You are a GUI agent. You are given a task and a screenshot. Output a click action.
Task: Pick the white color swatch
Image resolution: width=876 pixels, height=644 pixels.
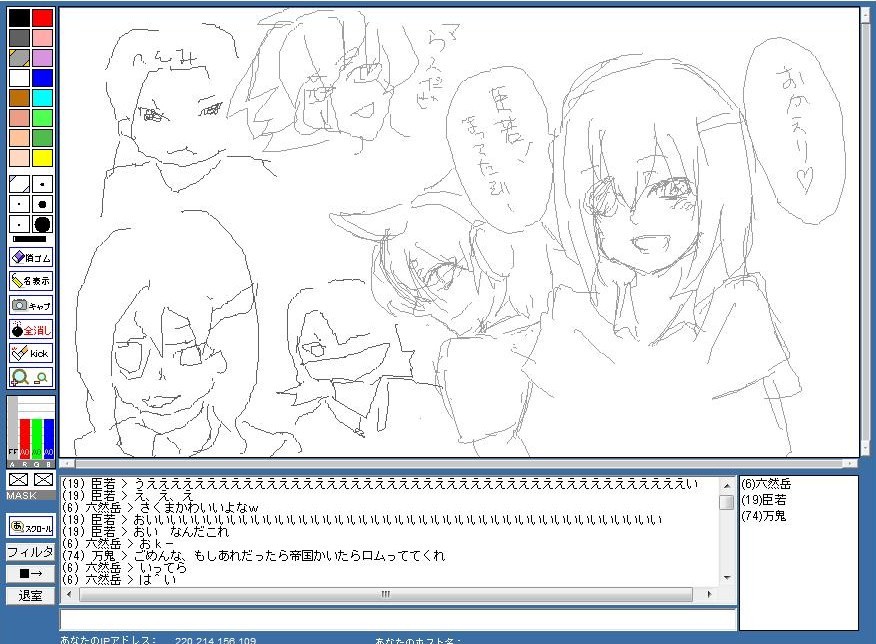point(20,78)
